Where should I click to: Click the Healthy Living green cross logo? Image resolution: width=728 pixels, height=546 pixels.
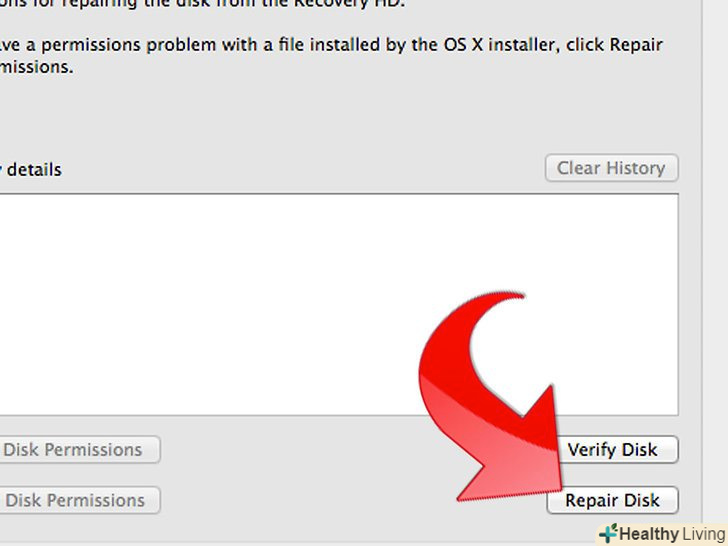click(x=608, y=534)
